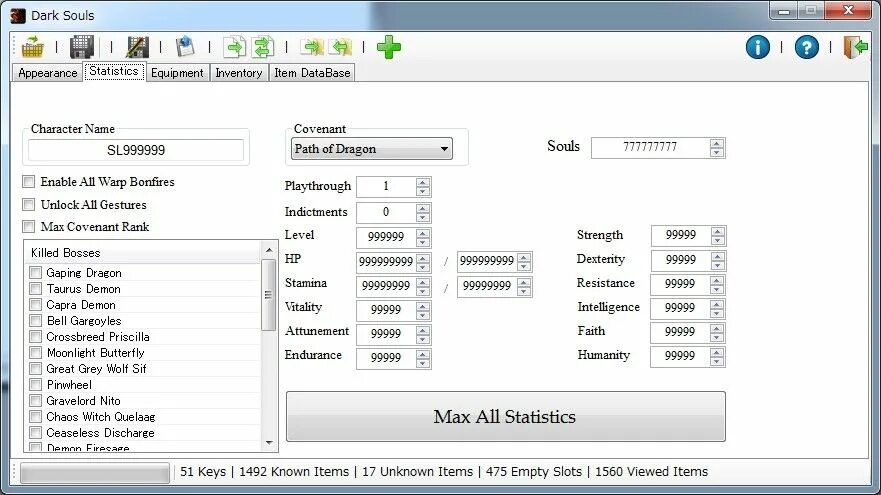
Task: Enable All Warp Bonfires checkbox
Action: click(29, 181)
